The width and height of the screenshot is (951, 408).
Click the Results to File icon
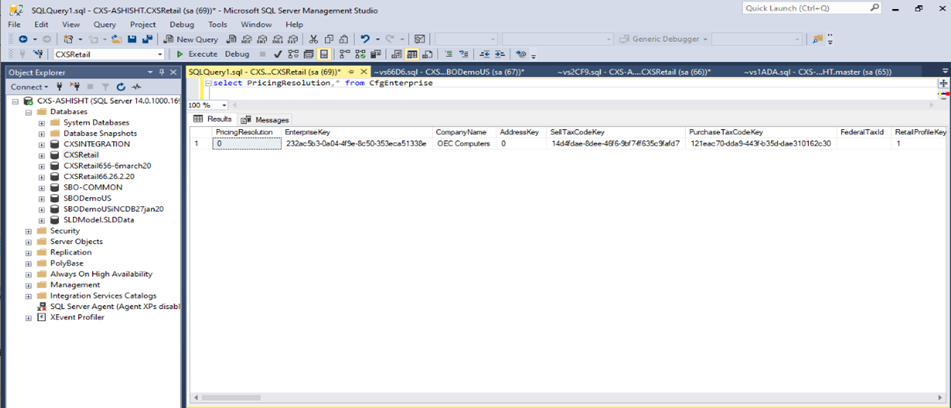pyautogui.click(x=427, y=54)
